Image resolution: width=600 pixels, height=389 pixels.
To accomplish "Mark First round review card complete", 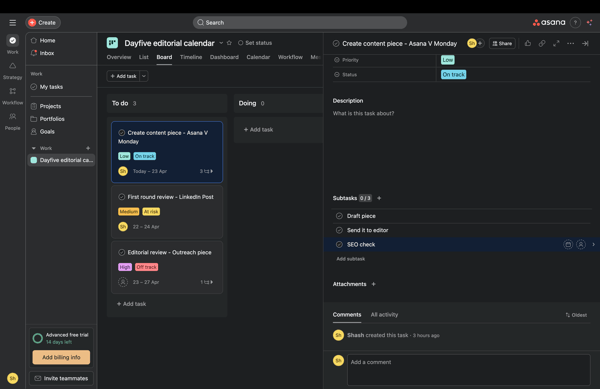I will tap(122, 197).
